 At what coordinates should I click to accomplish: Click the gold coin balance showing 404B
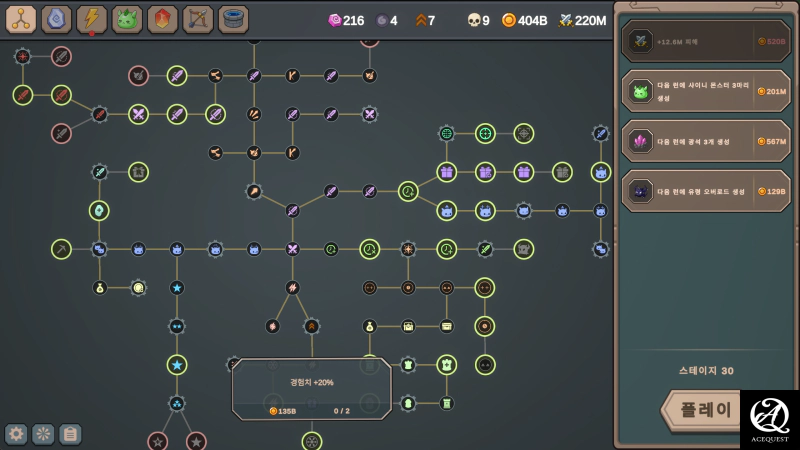[523, 20]
